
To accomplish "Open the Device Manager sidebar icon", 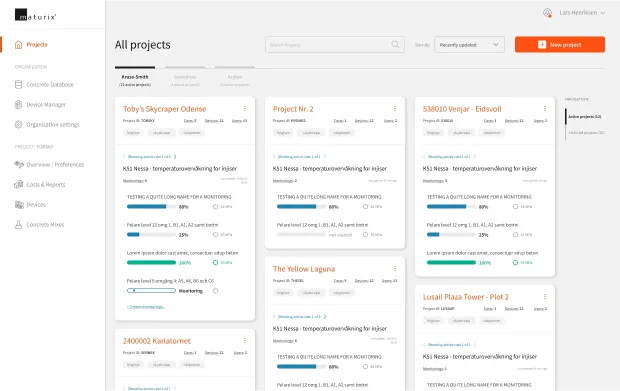I will point(18,105).
